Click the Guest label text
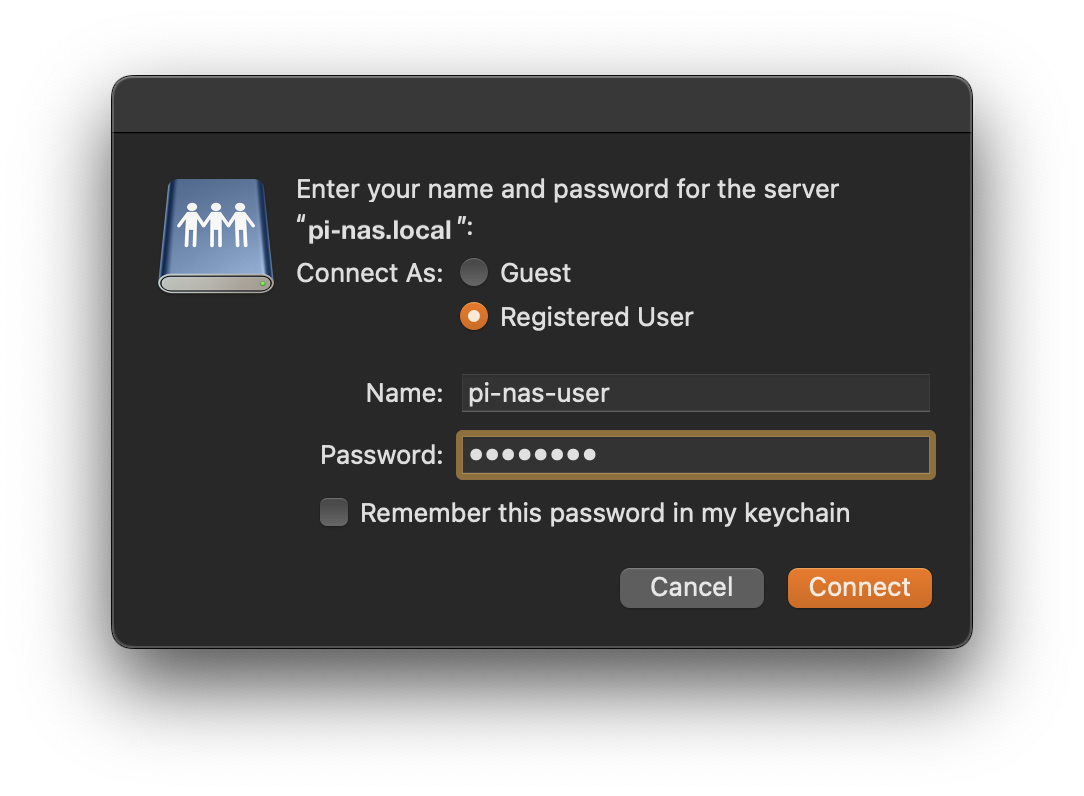1084x796 pixels. [535, 272]
